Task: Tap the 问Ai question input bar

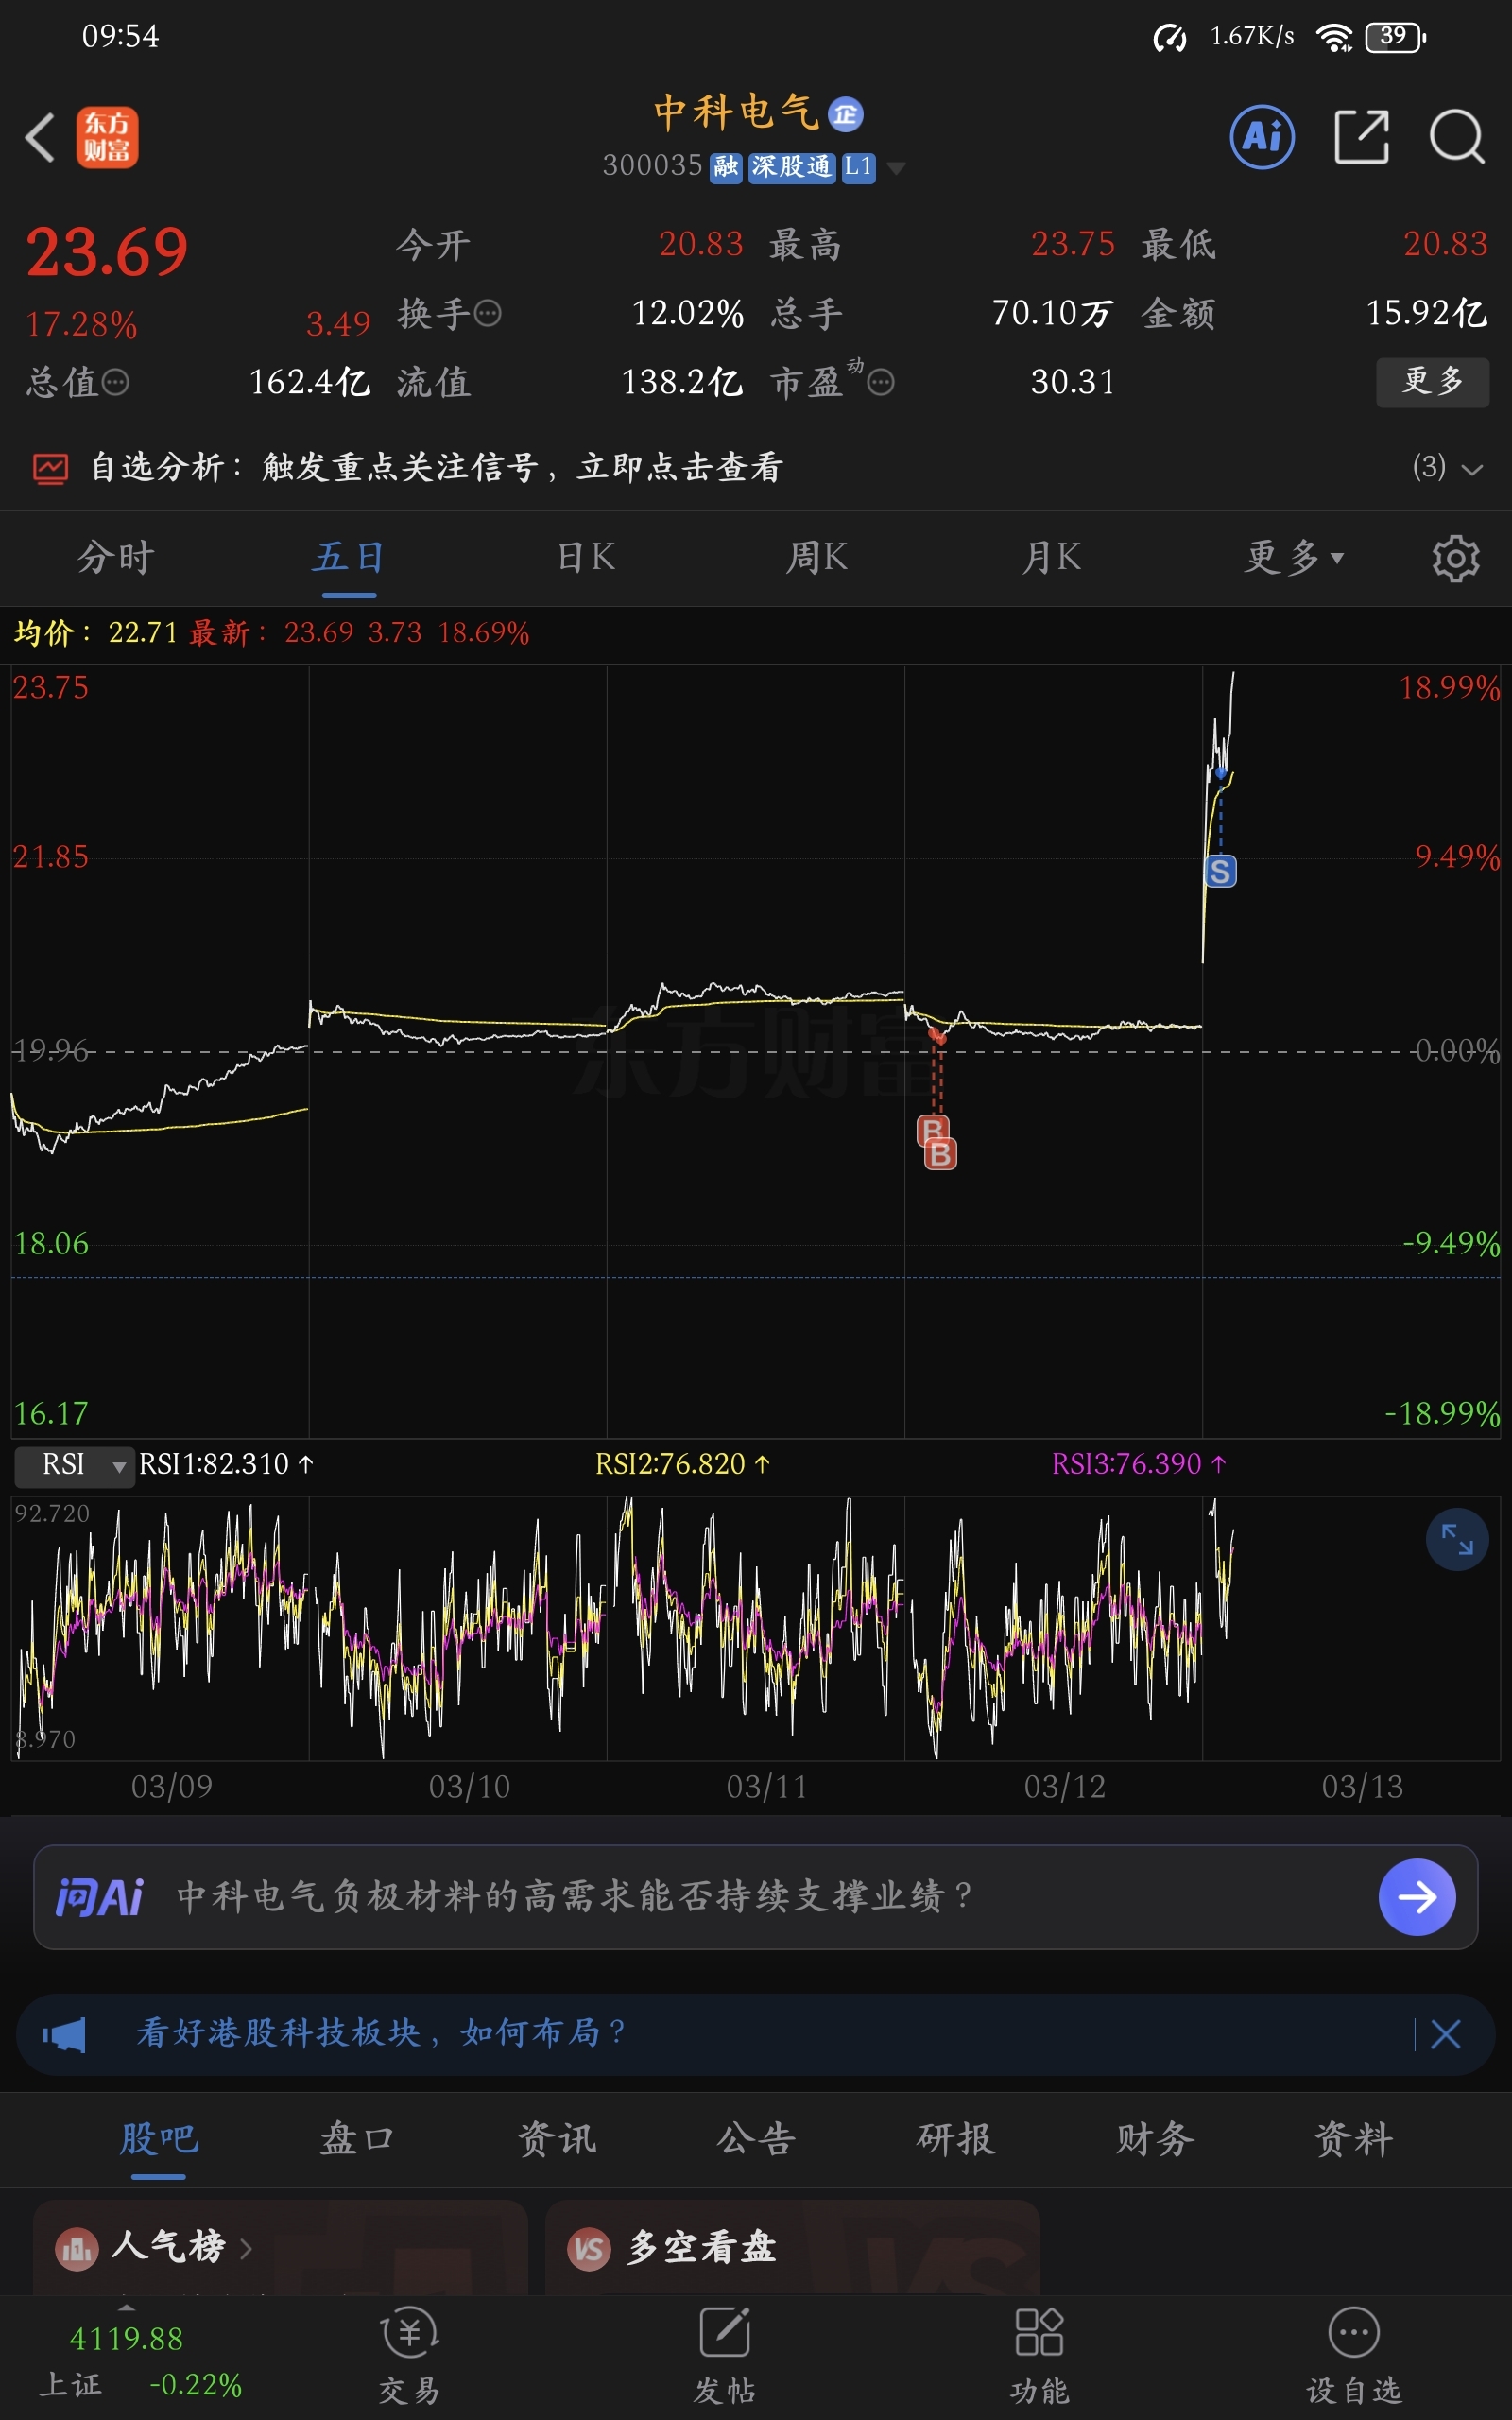Action: coord(755,1897)
